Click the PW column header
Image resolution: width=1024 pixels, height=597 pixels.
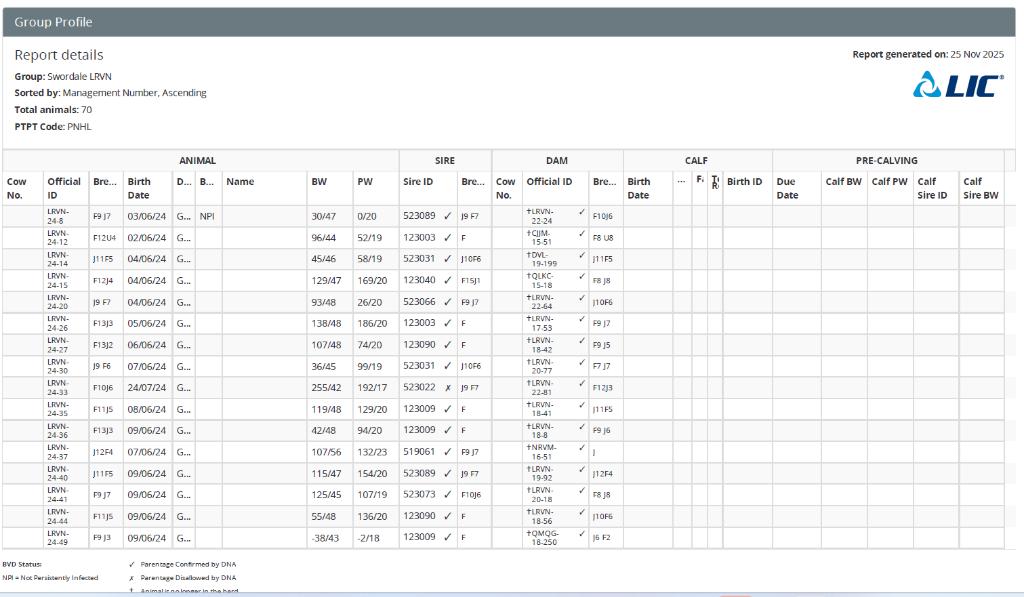(x=364, y=182)
